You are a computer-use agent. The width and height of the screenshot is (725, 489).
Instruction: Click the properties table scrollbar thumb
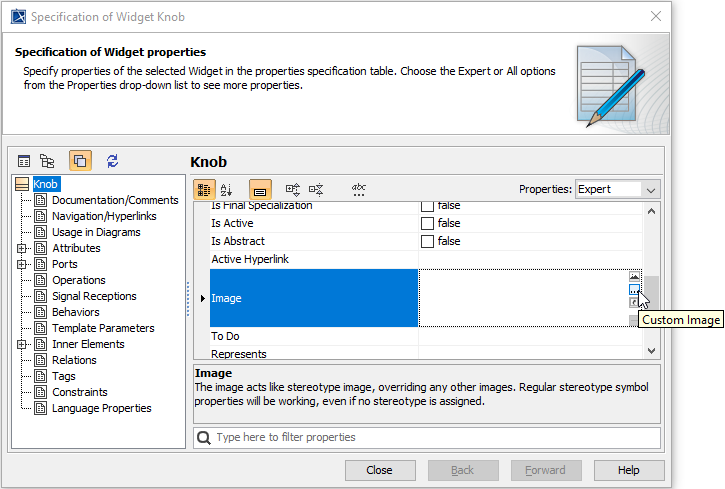(x=651, y=292)
